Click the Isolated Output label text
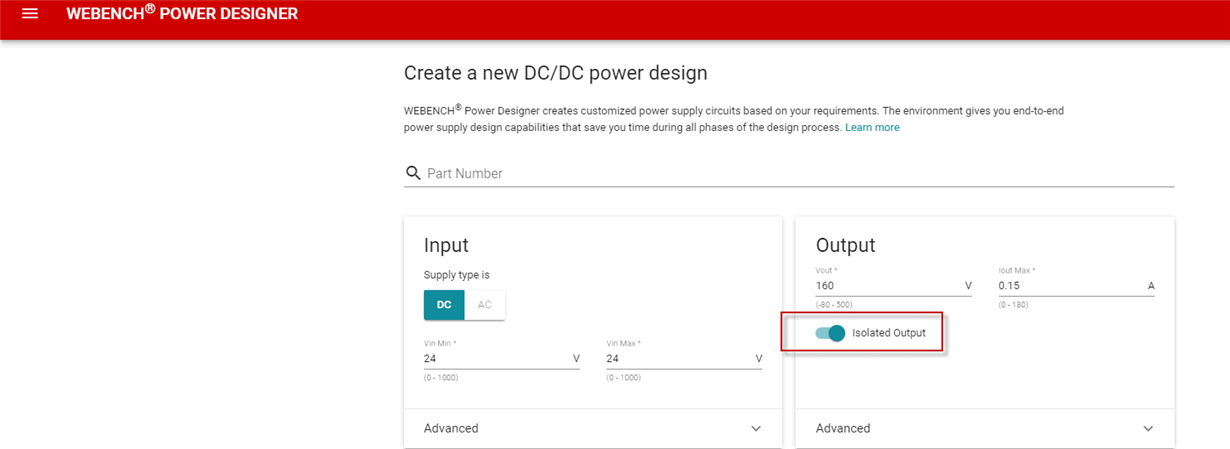 (889, 333)
